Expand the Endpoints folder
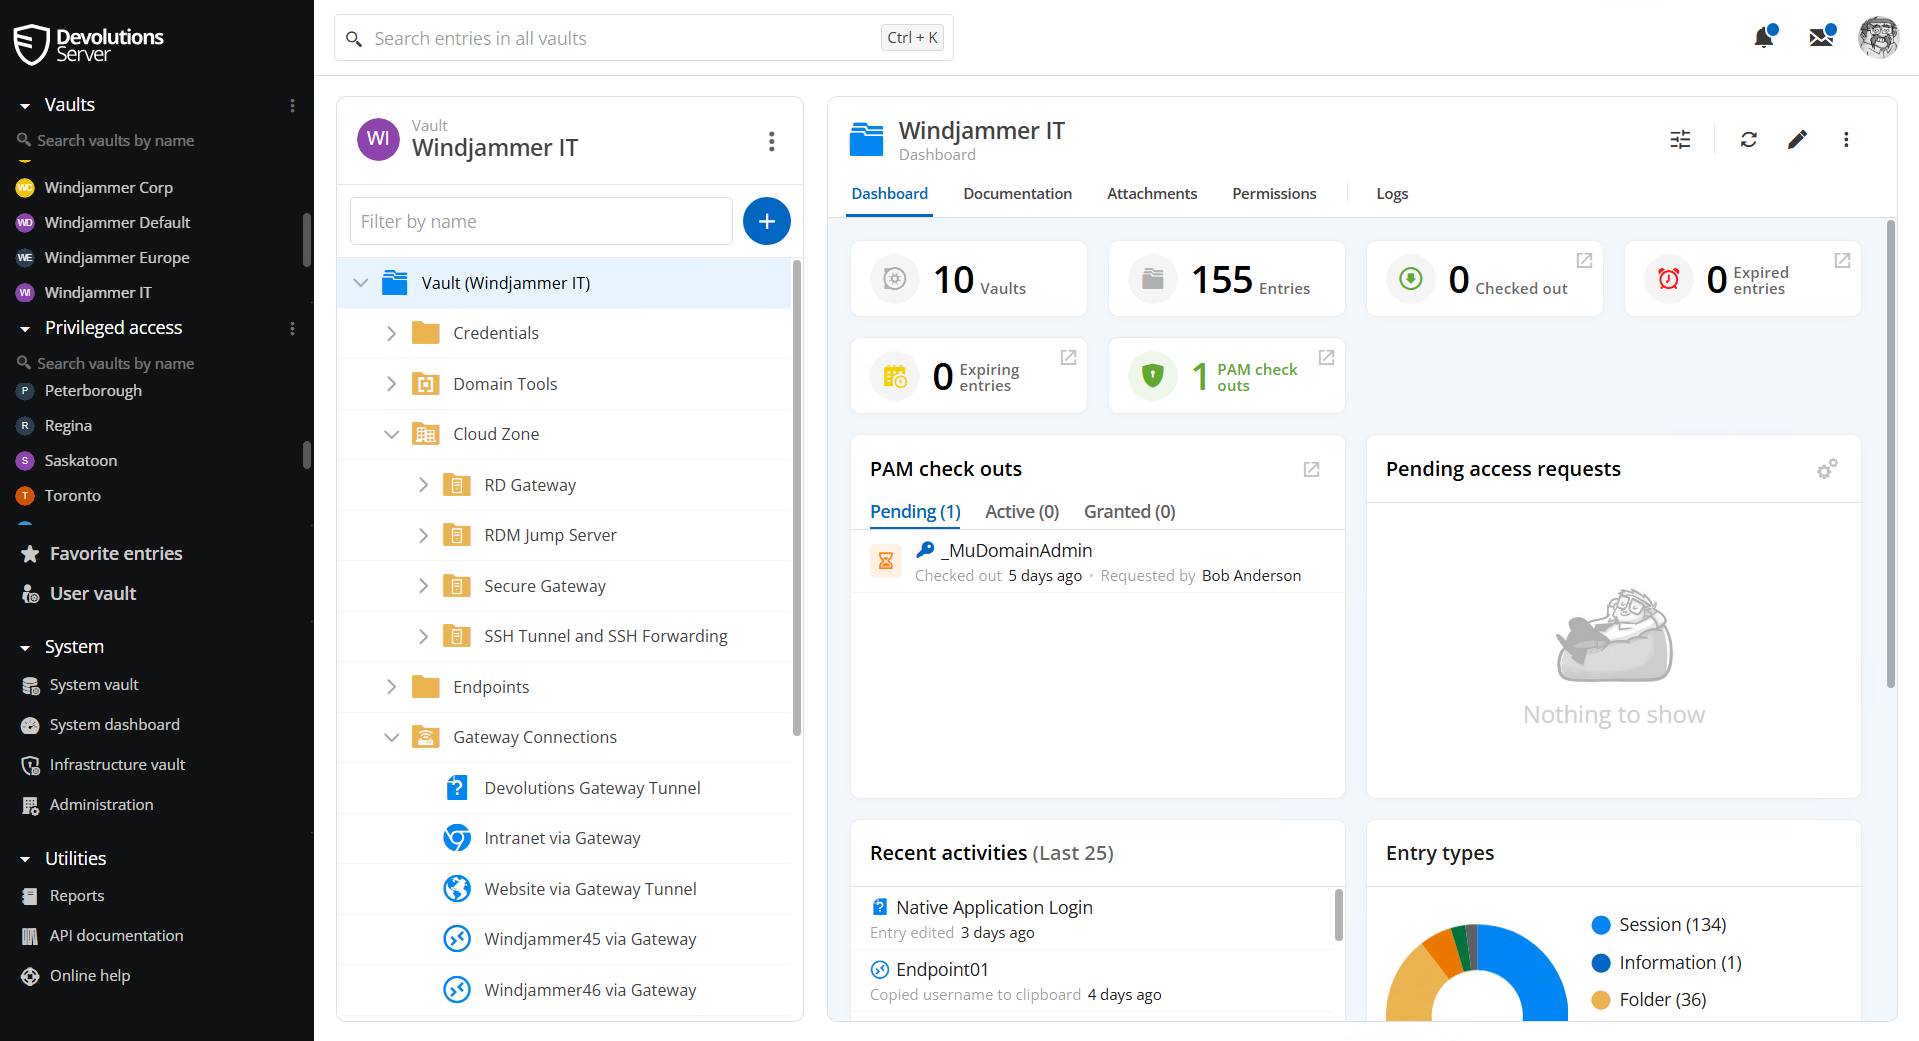Viewport: 1919px width, 1041px height. click(x=391, y=687)
